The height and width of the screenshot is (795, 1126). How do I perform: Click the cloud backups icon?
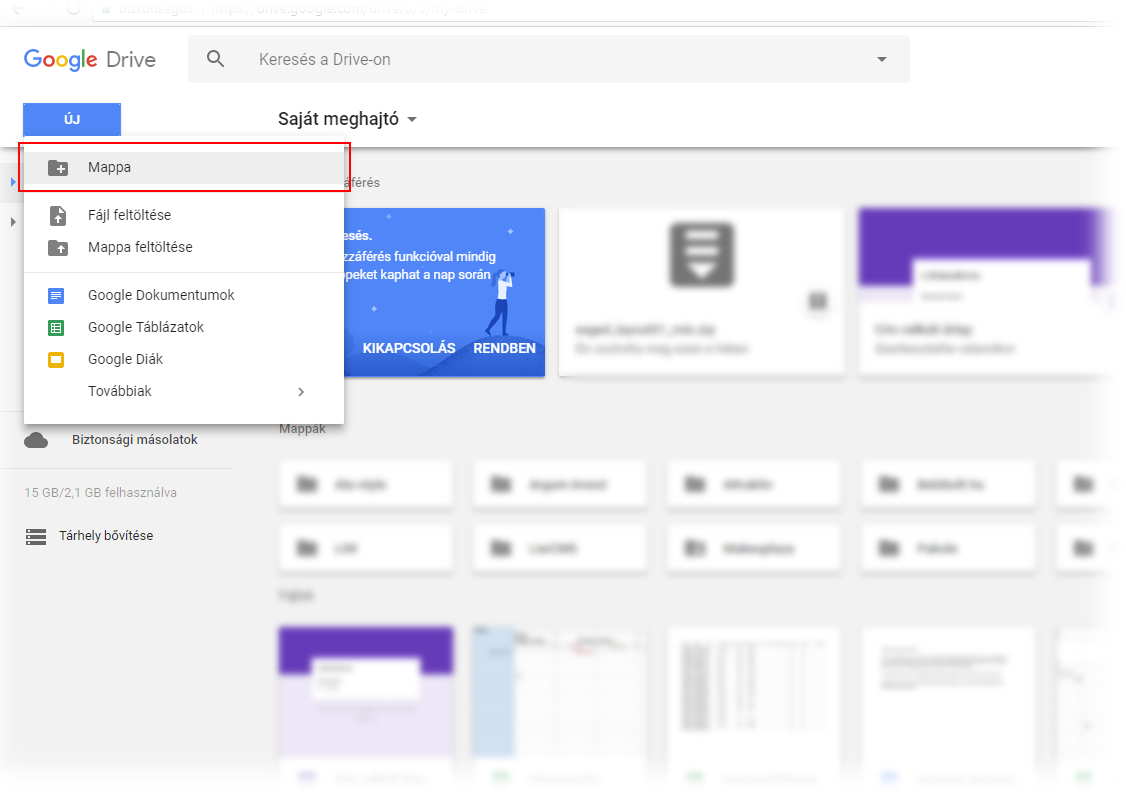point(37,440)
